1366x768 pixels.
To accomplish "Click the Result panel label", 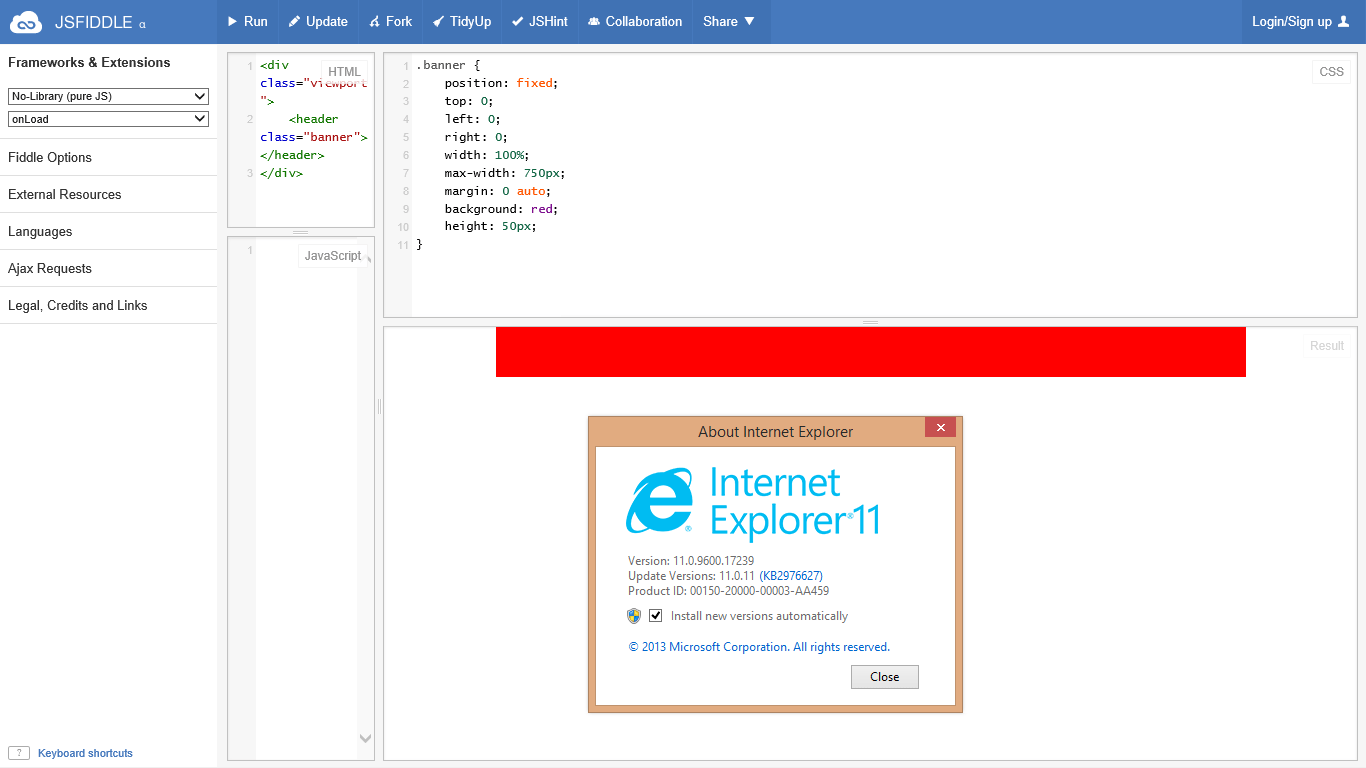I will [x=1327, y=346].
